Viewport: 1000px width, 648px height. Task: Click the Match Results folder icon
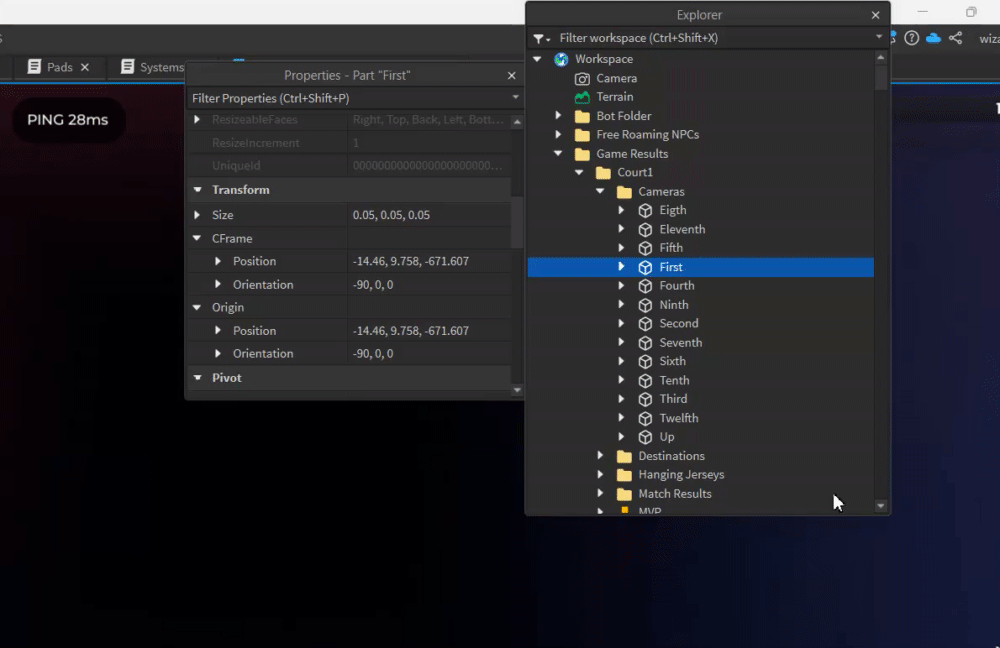[624, 494]
